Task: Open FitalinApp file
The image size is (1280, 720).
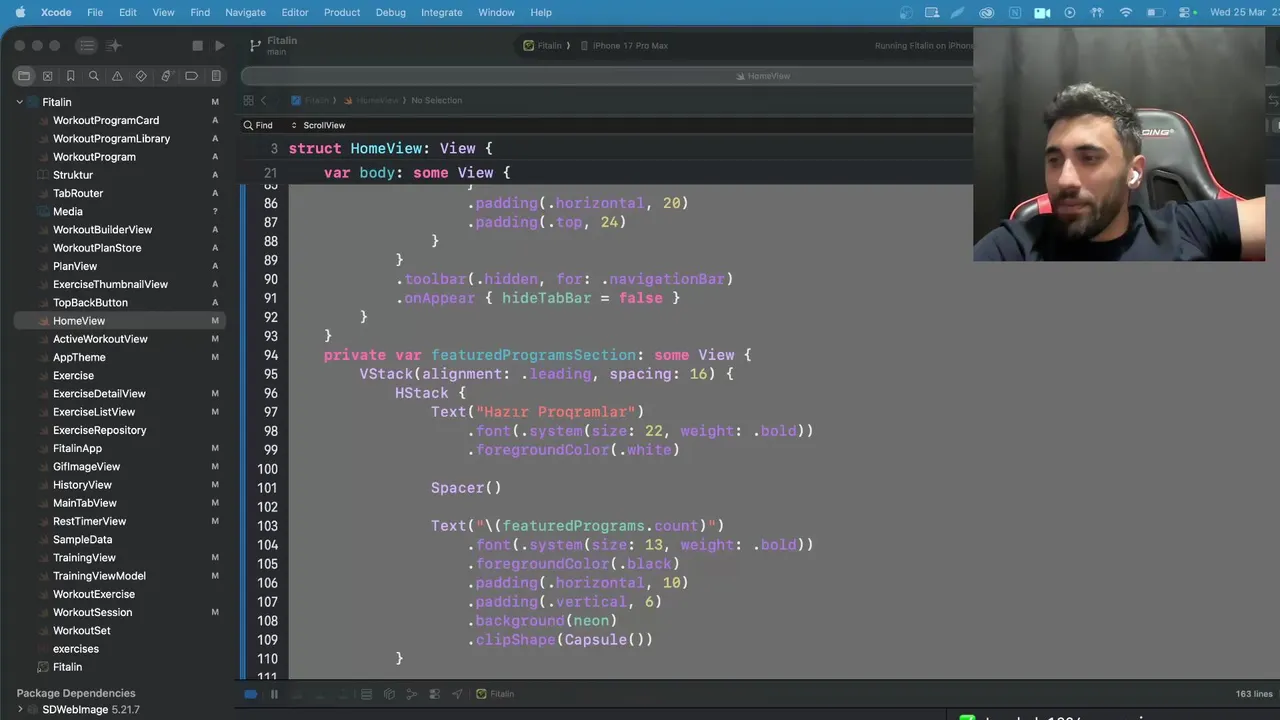Action: [x=77, y=448]
